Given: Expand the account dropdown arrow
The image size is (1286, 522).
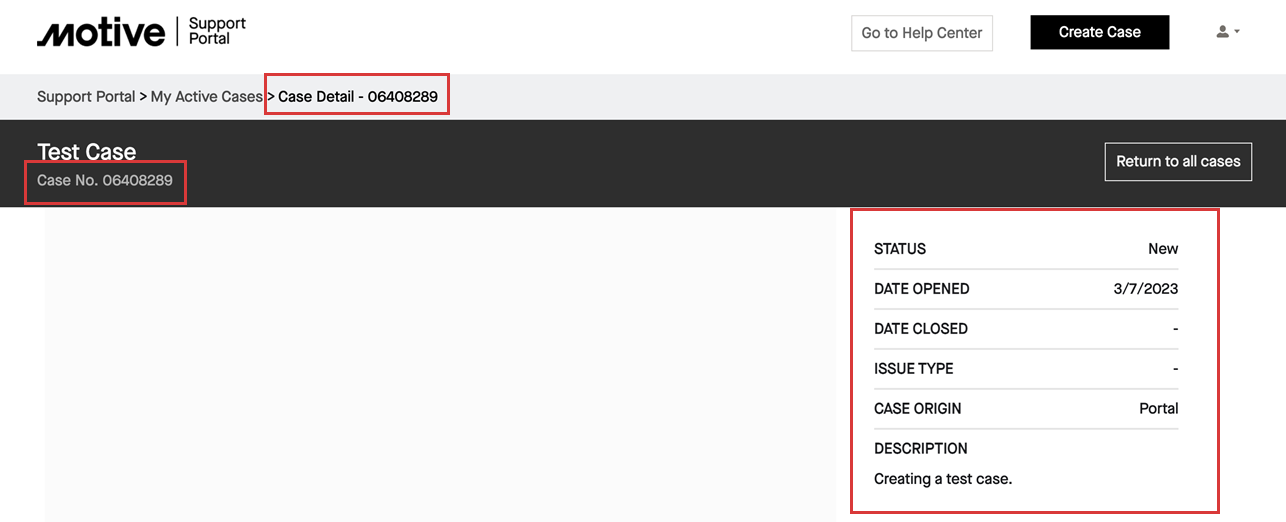Looking at the screenshot, I should [1237, 32].
